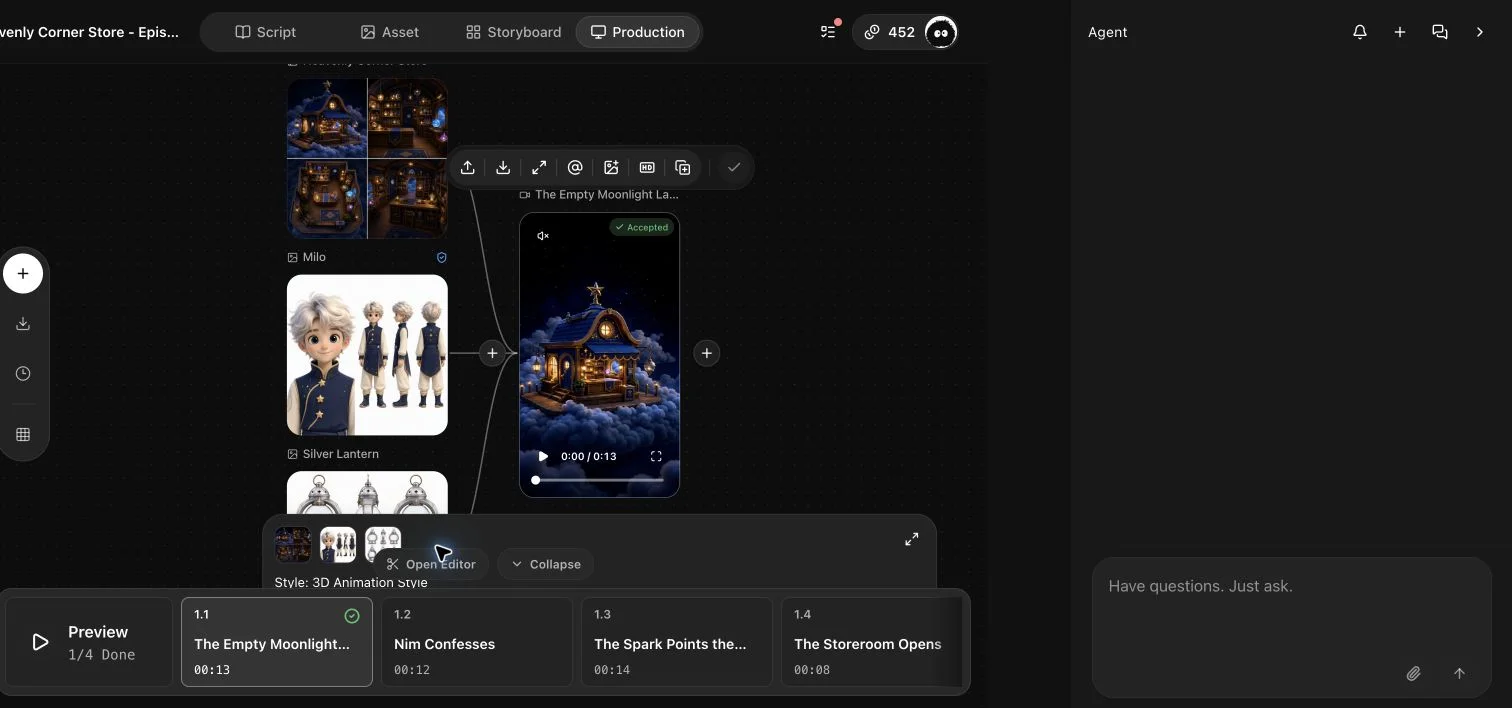Open the history clock in left sidebar
This screenshot has height=708, width=1512.
[x=23, y=374]
